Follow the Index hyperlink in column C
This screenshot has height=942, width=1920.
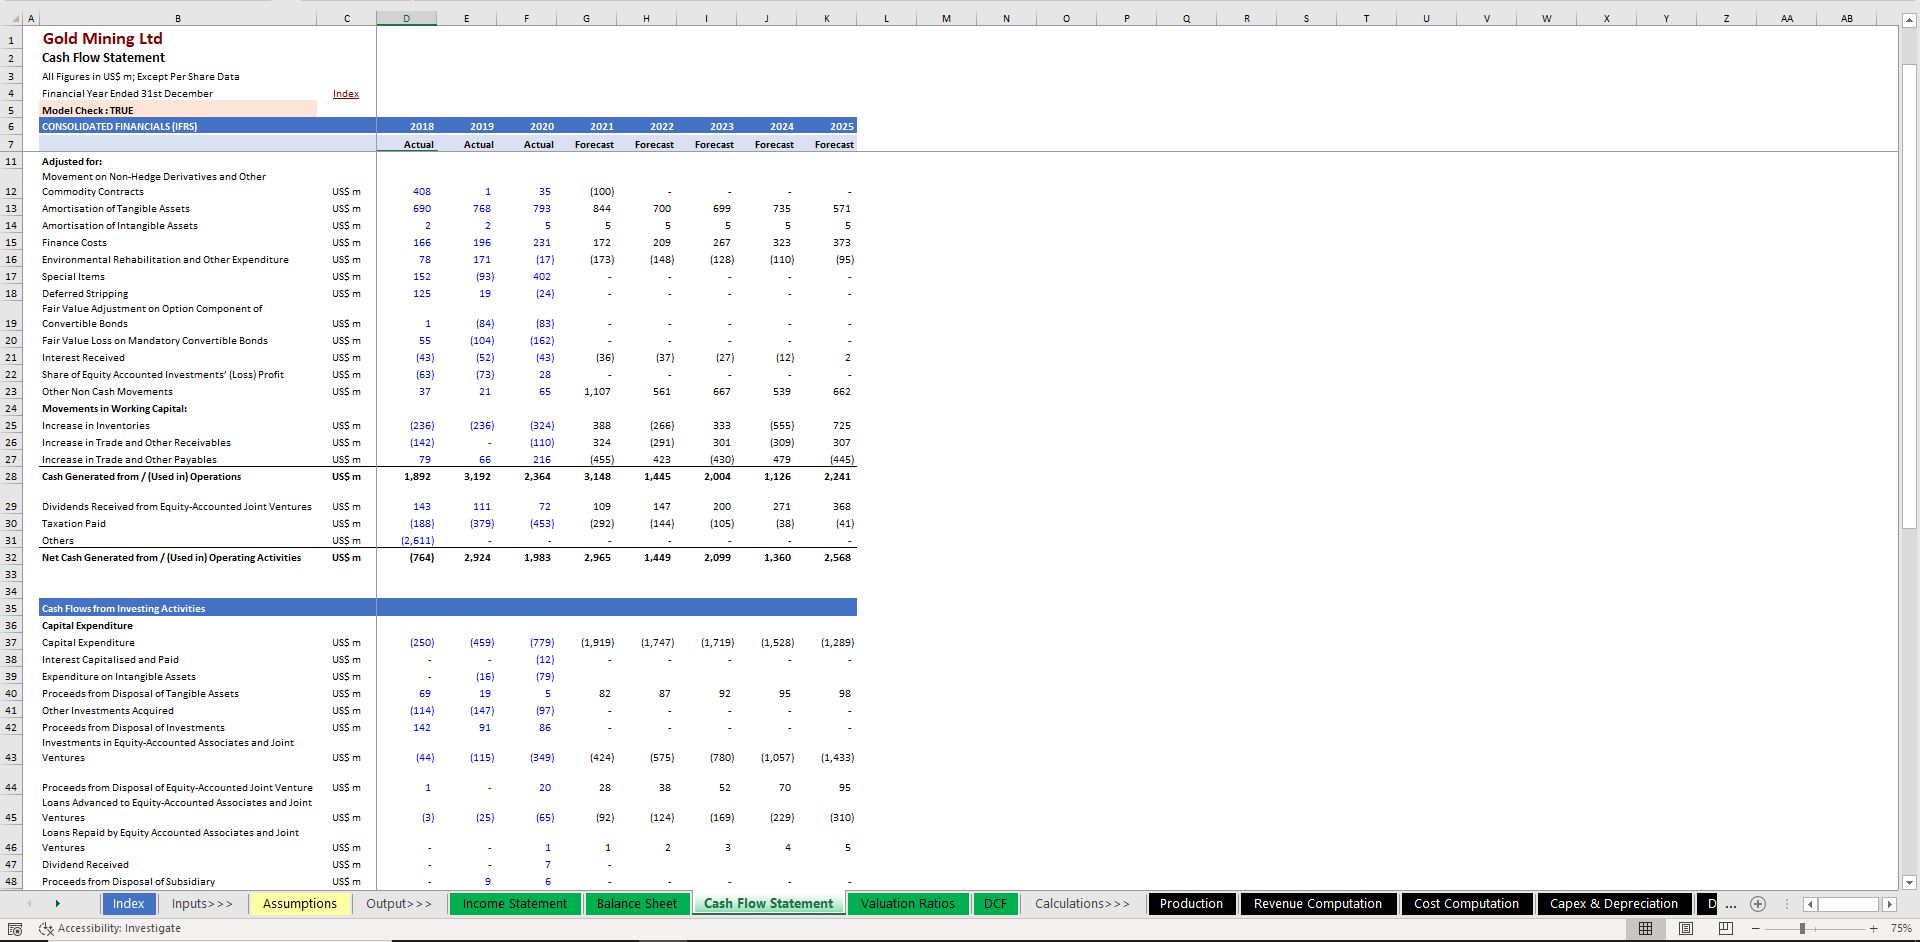346,94
